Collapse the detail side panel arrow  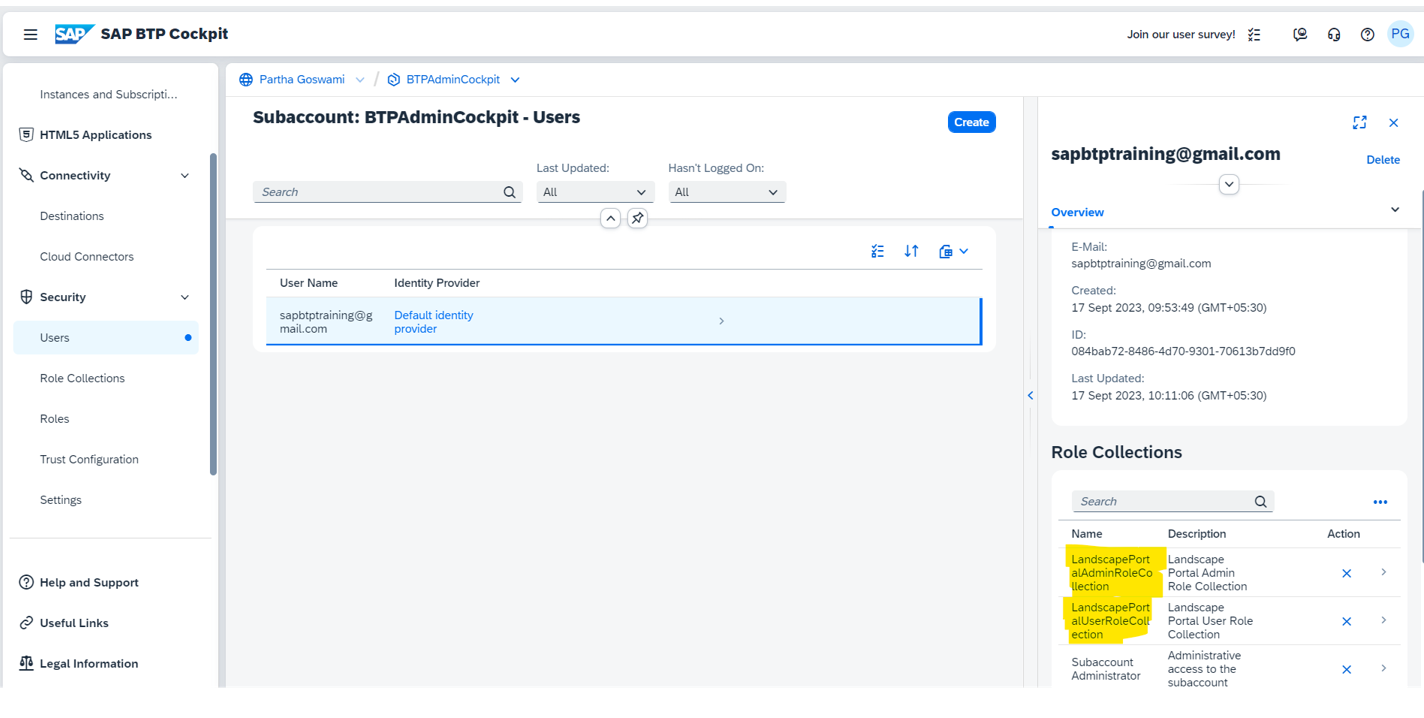[x=1030, y=395]
